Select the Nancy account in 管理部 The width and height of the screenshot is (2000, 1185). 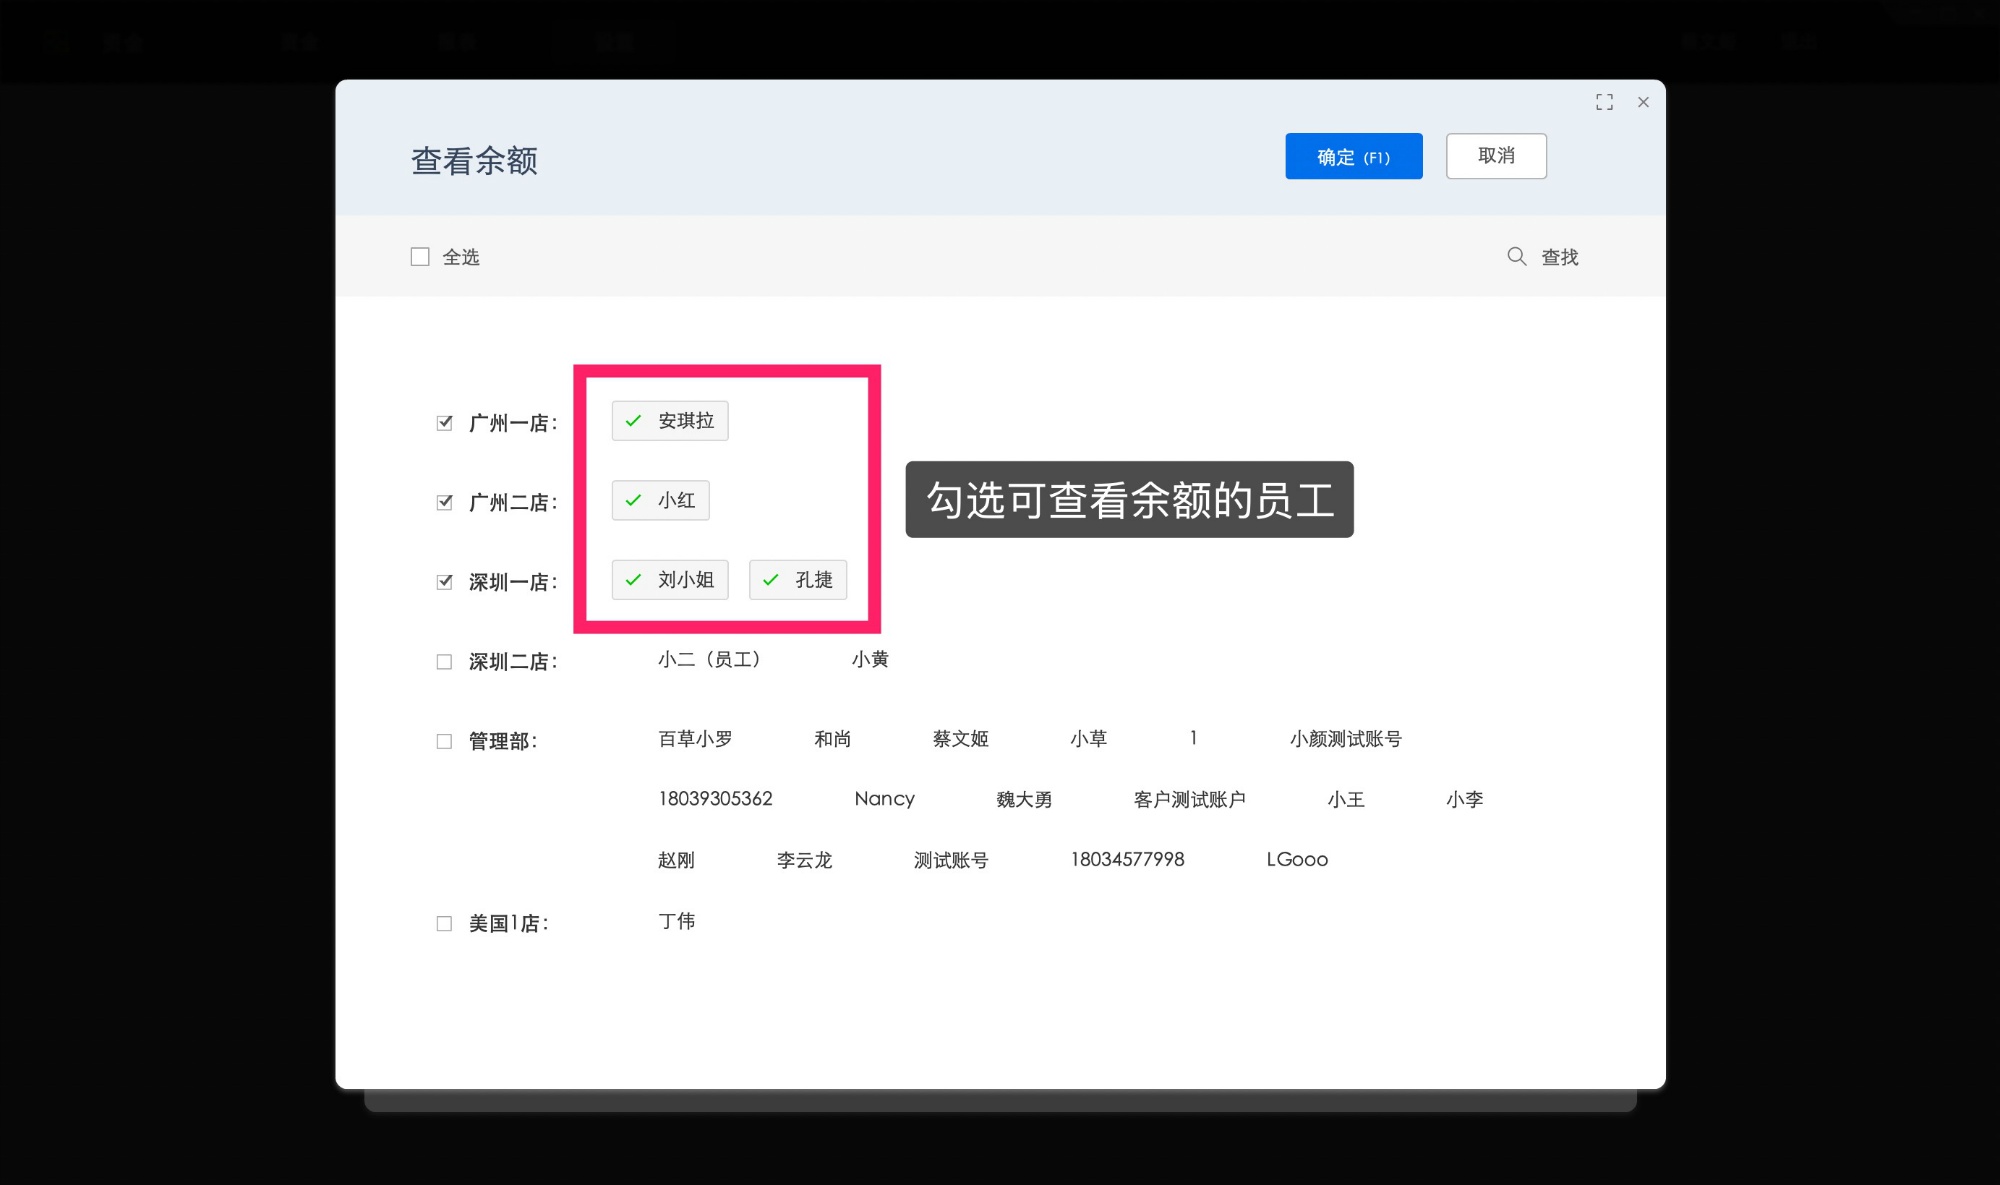coord(884,799)
